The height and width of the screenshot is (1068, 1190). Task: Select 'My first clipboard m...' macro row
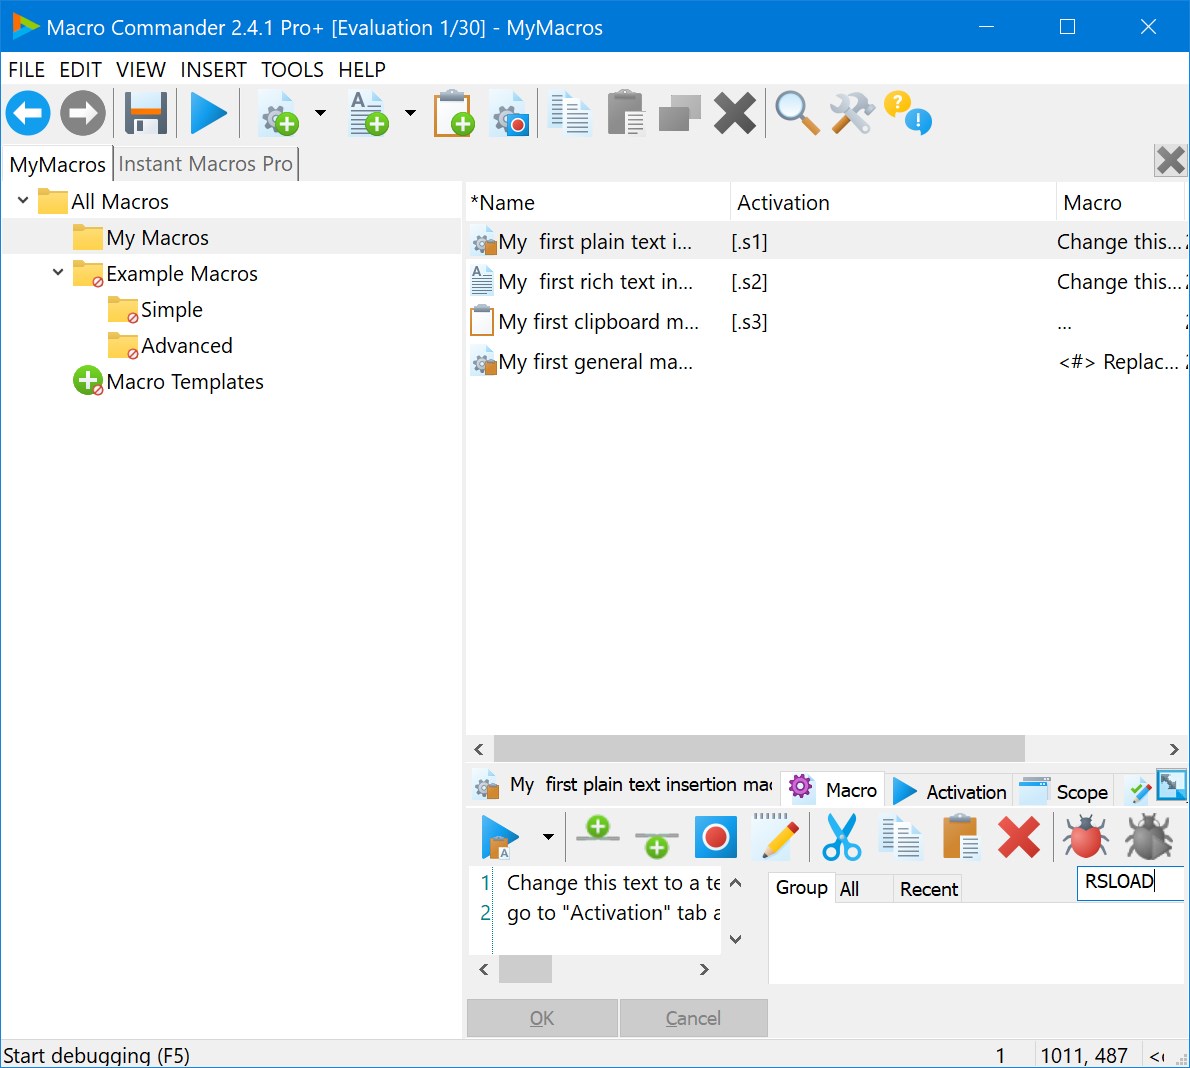click(x=827, y=322)
